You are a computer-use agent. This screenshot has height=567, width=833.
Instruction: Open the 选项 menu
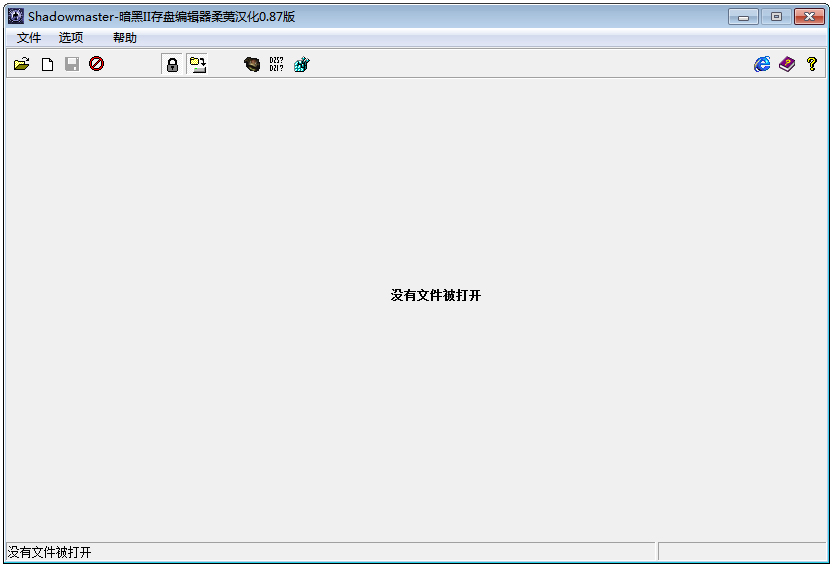71,38
